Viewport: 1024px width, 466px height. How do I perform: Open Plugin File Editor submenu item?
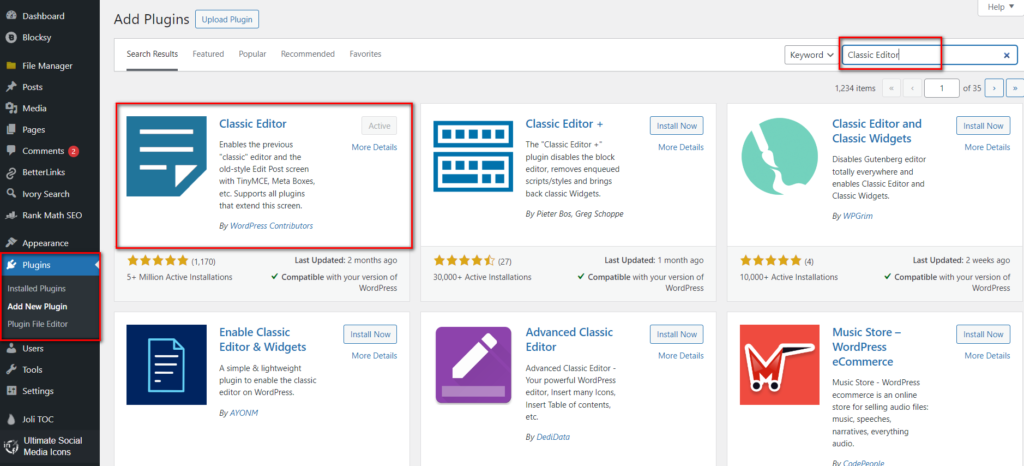pos(37,324)
